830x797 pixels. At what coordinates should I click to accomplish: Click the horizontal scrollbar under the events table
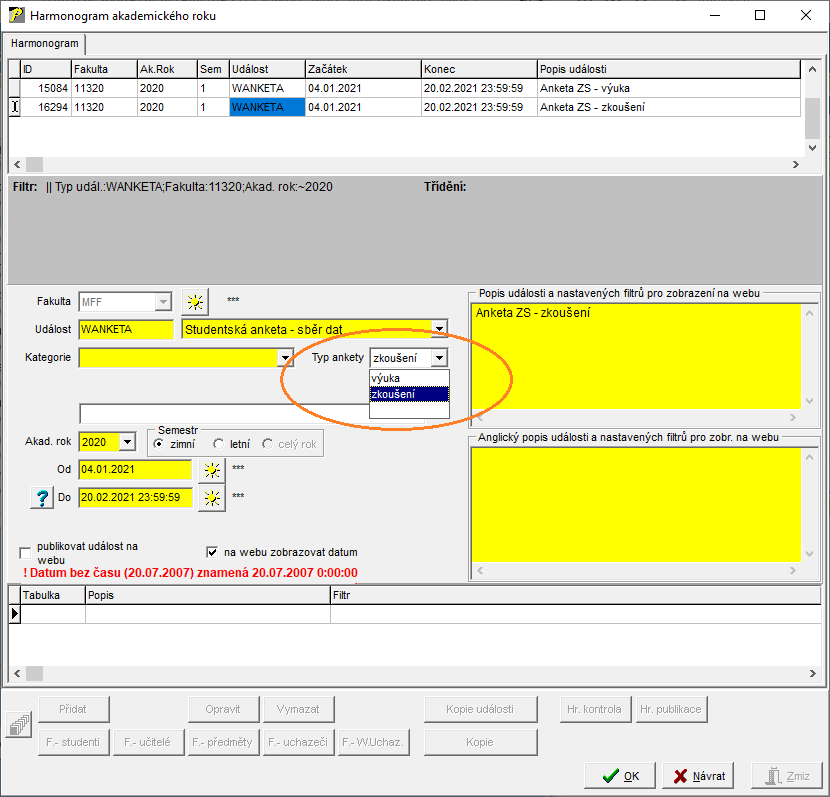point(400,164)
